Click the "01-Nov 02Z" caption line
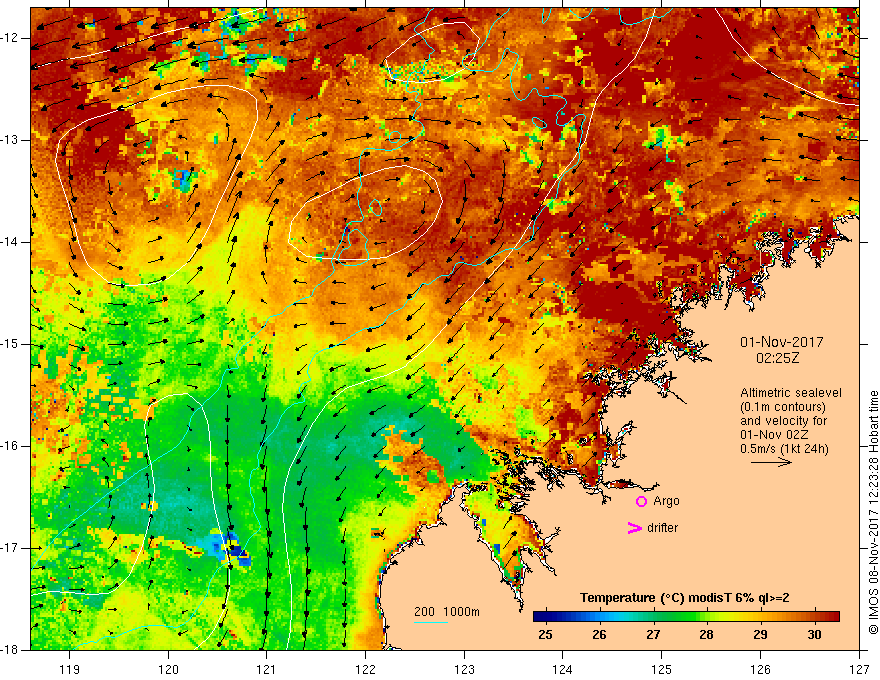 (776, 435)
